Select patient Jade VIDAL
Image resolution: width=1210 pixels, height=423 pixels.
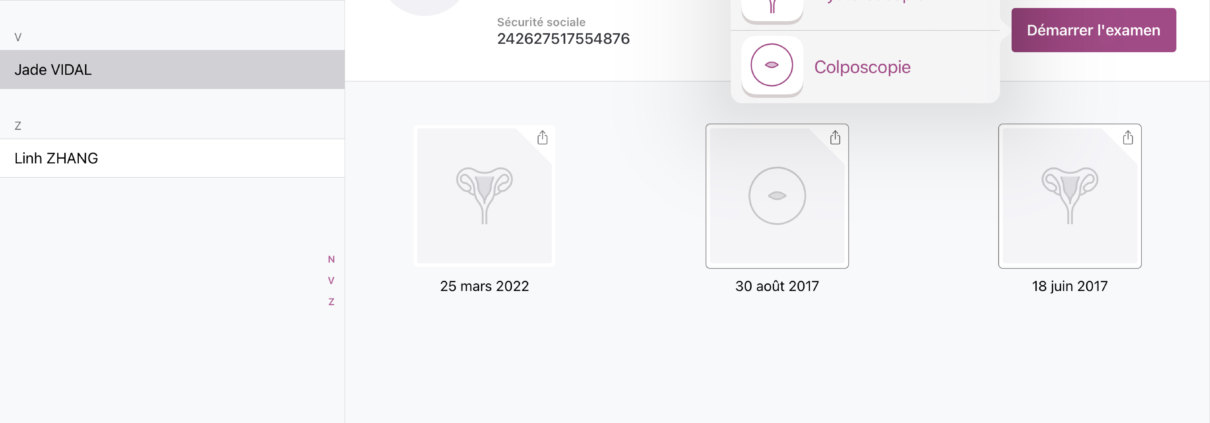click(172, 70)
